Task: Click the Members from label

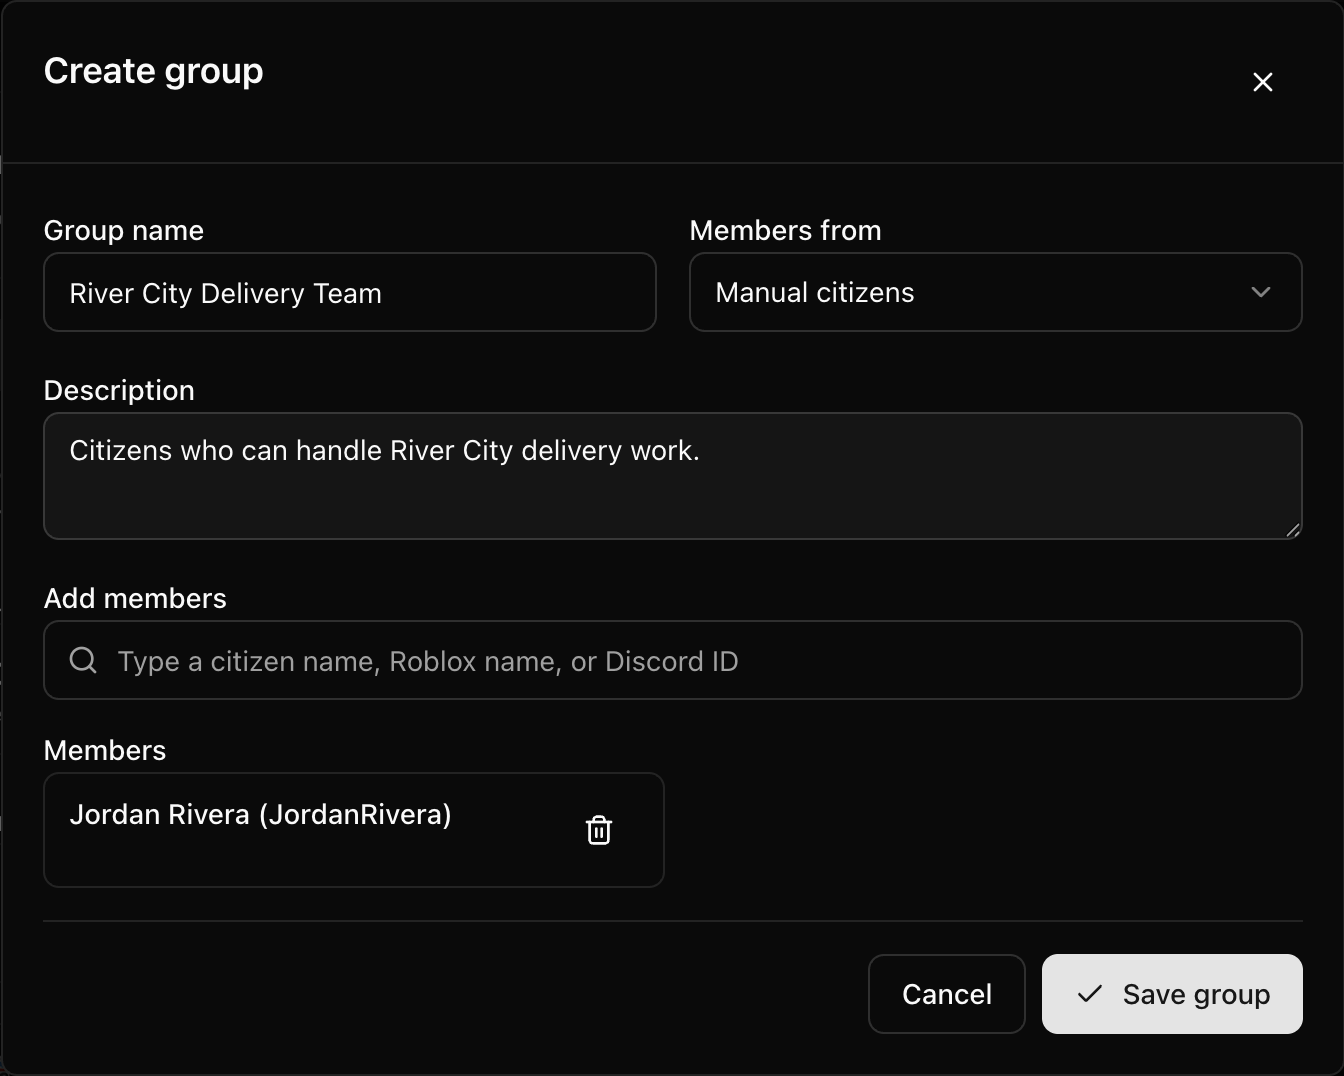Action: click(786, 230)
